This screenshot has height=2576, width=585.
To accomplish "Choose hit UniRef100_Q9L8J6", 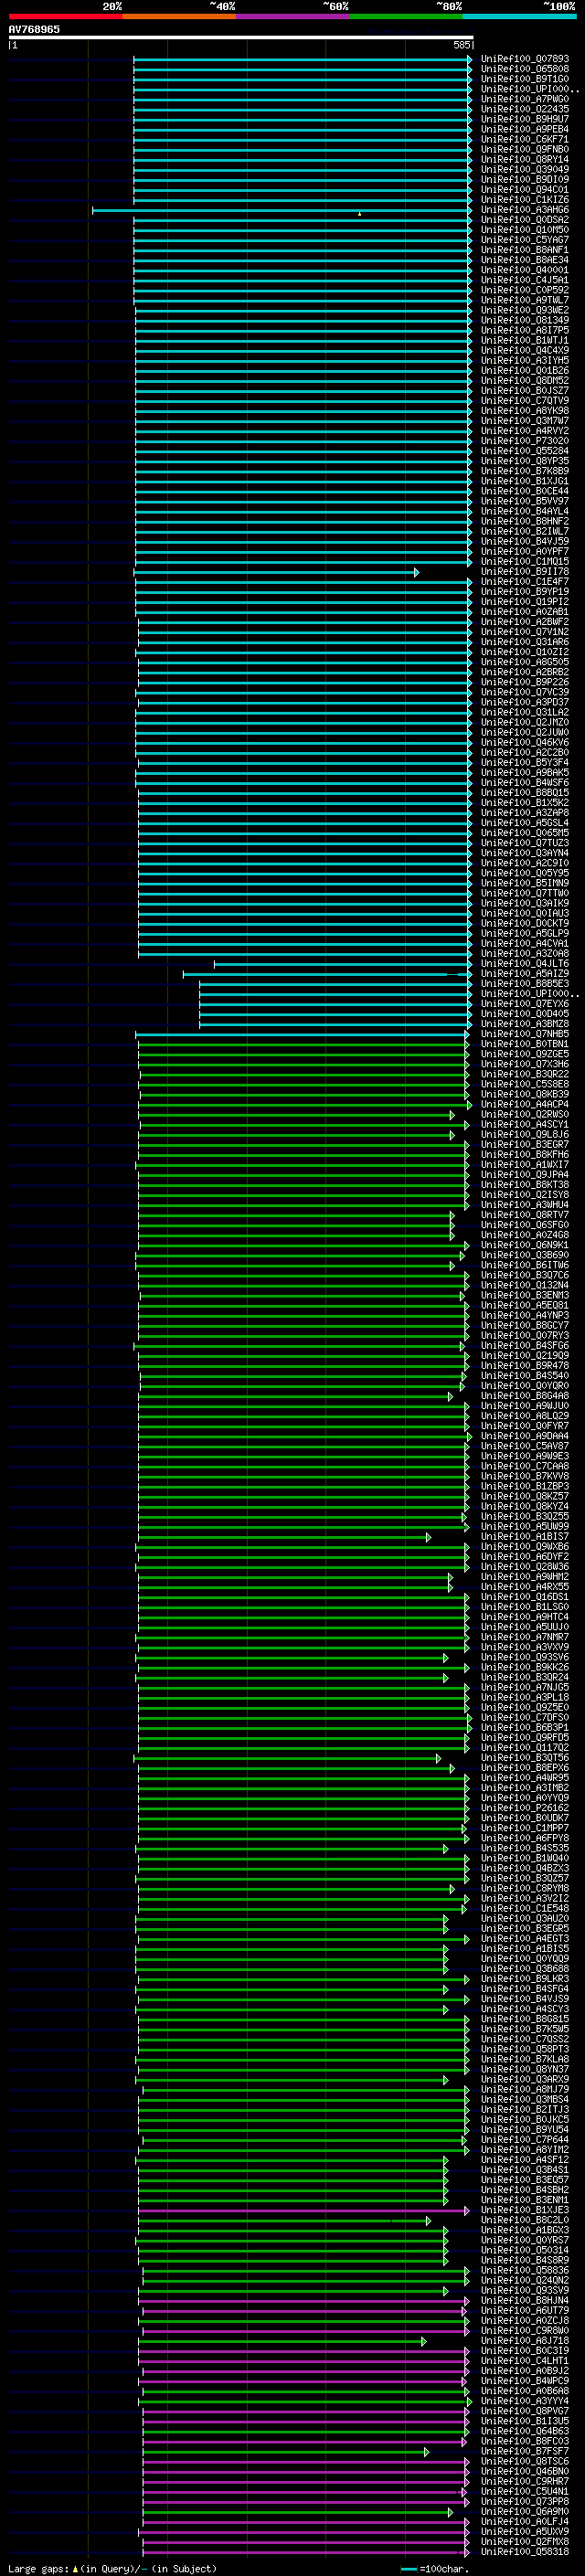I will coord(525,1134).
